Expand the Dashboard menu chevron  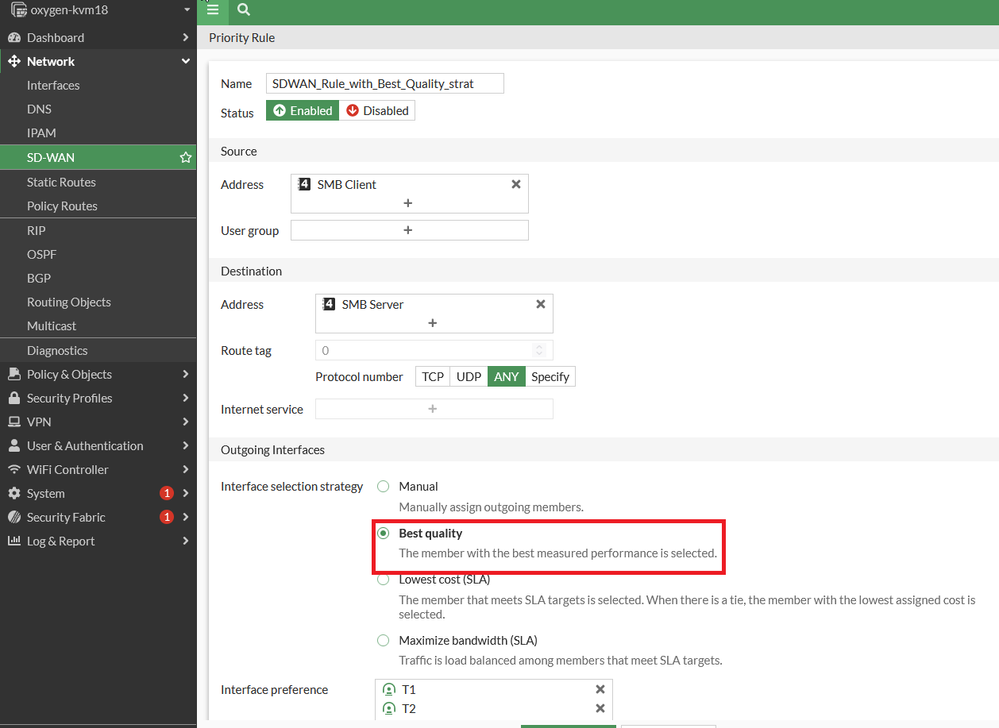pyautogui.click(x=185, y=38)
